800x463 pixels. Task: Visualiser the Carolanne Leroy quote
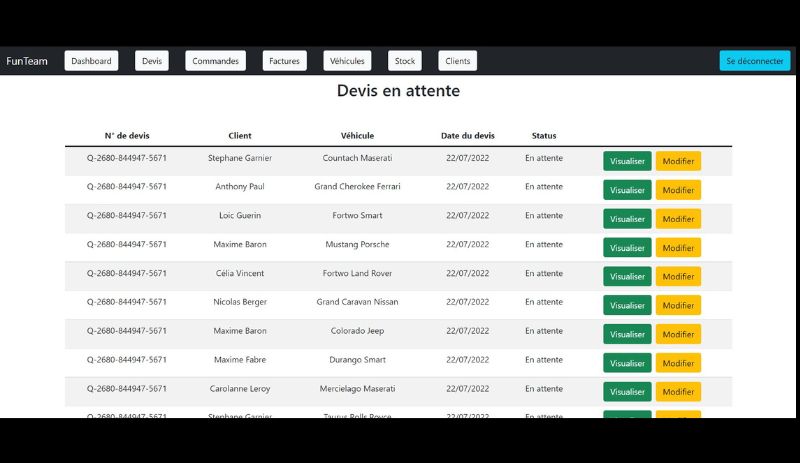tap(627, 392)
